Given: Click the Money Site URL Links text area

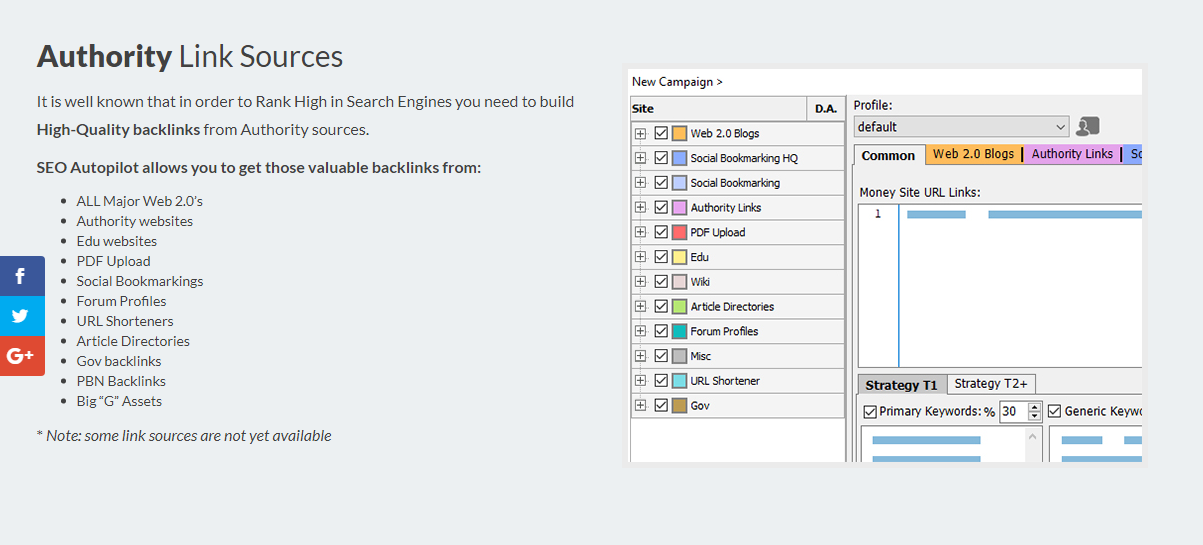Looking at the screenshot, I should 1020,290.
